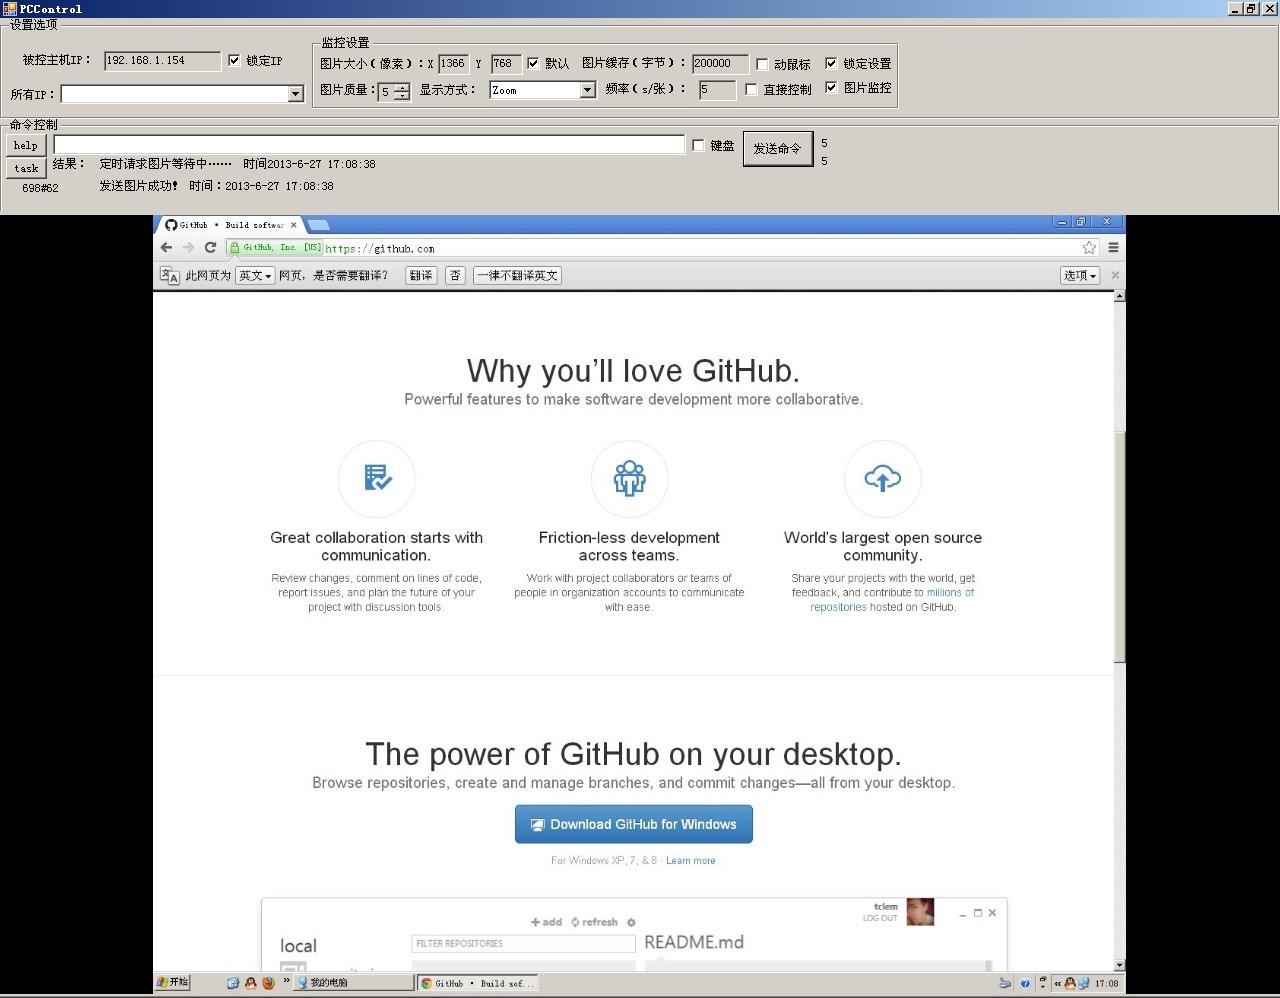Click the translate icon in infobar
The image size is (1280, 998).
tap(169, 275)
